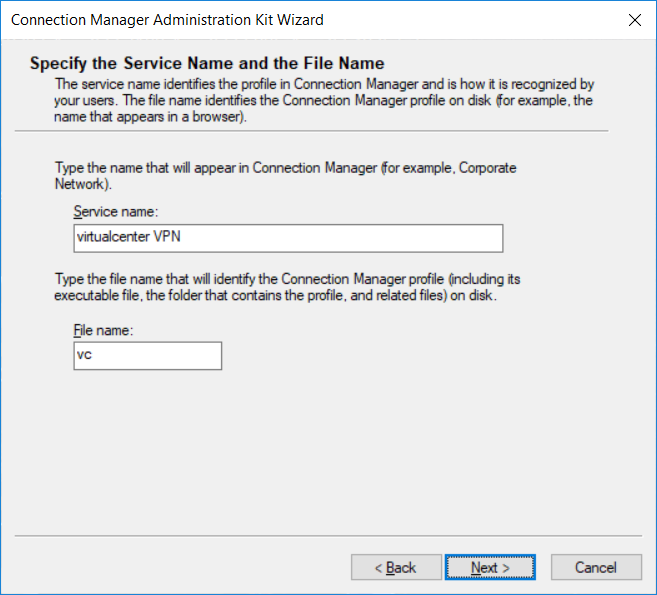Go to the previous page with Back

point(396,567)
